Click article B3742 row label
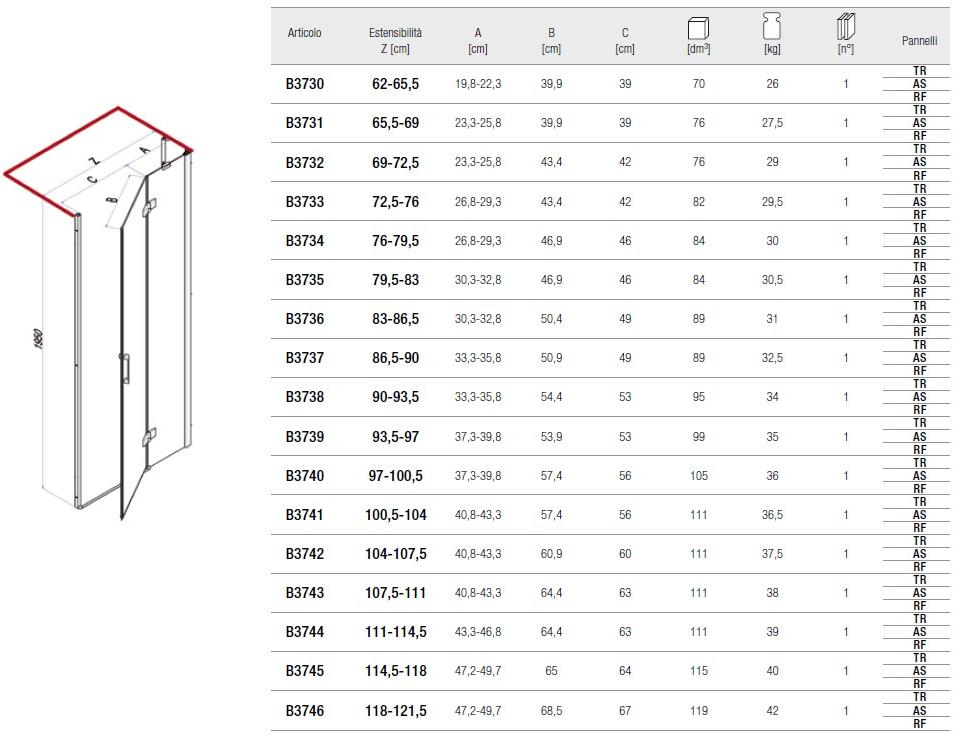This screenshot has width=955, height=738. 305,554
